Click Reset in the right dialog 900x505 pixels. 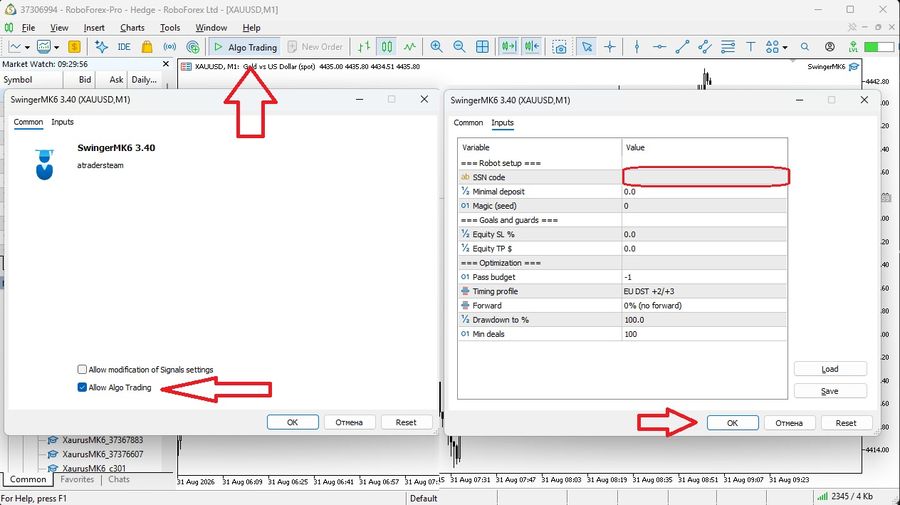tap(845, 423)
